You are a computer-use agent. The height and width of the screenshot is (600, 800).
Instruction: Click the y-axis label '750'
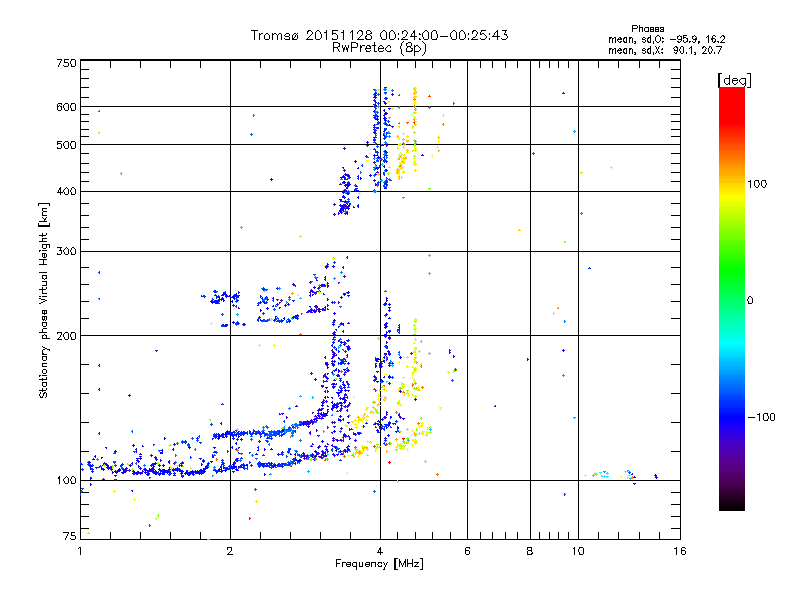click(x=66, y=63)
